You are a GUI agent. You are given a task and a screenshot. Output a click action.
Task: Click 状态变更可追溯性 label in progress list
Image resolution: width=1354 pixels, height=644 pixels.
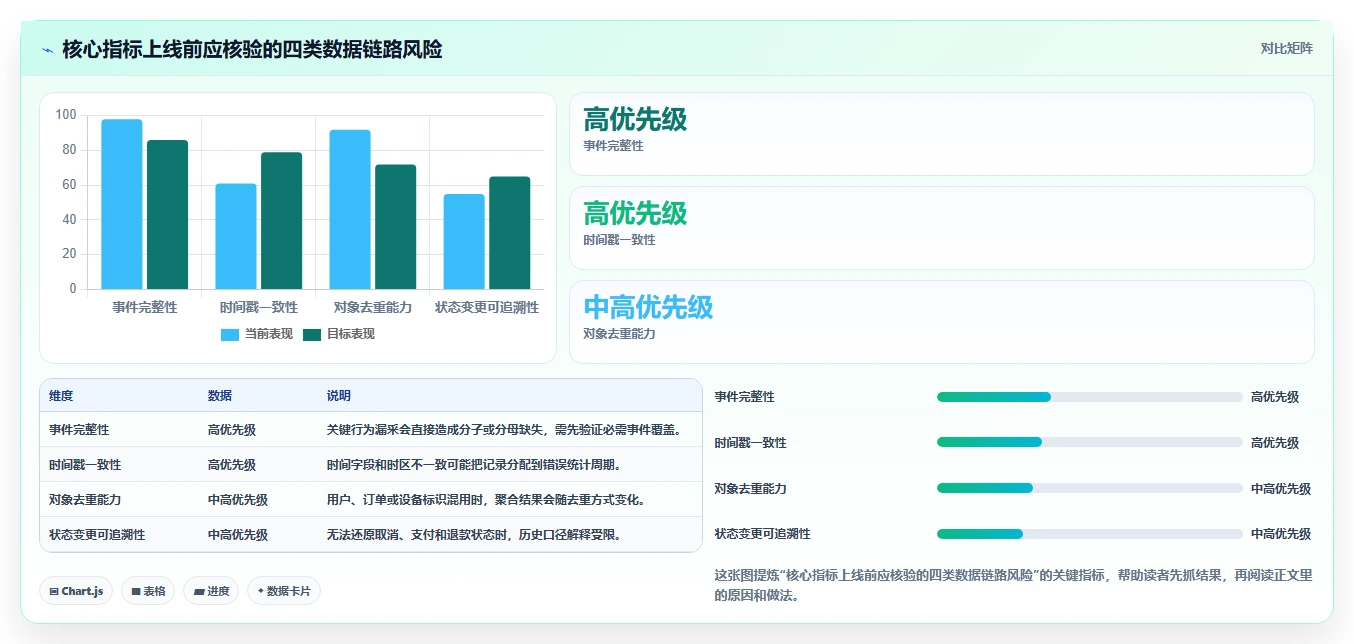click(x=763, y=534)
